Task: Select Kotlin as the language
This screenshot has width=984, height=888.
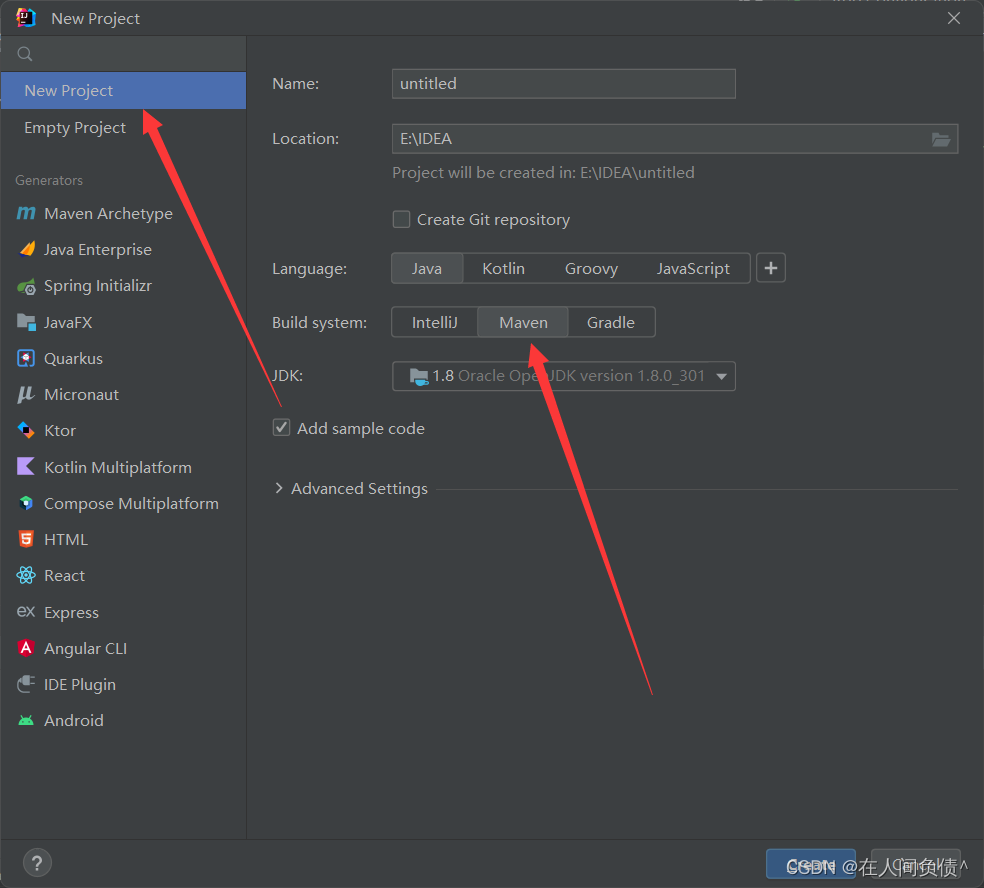Action: pyautogui.click(x=503, y=269)
